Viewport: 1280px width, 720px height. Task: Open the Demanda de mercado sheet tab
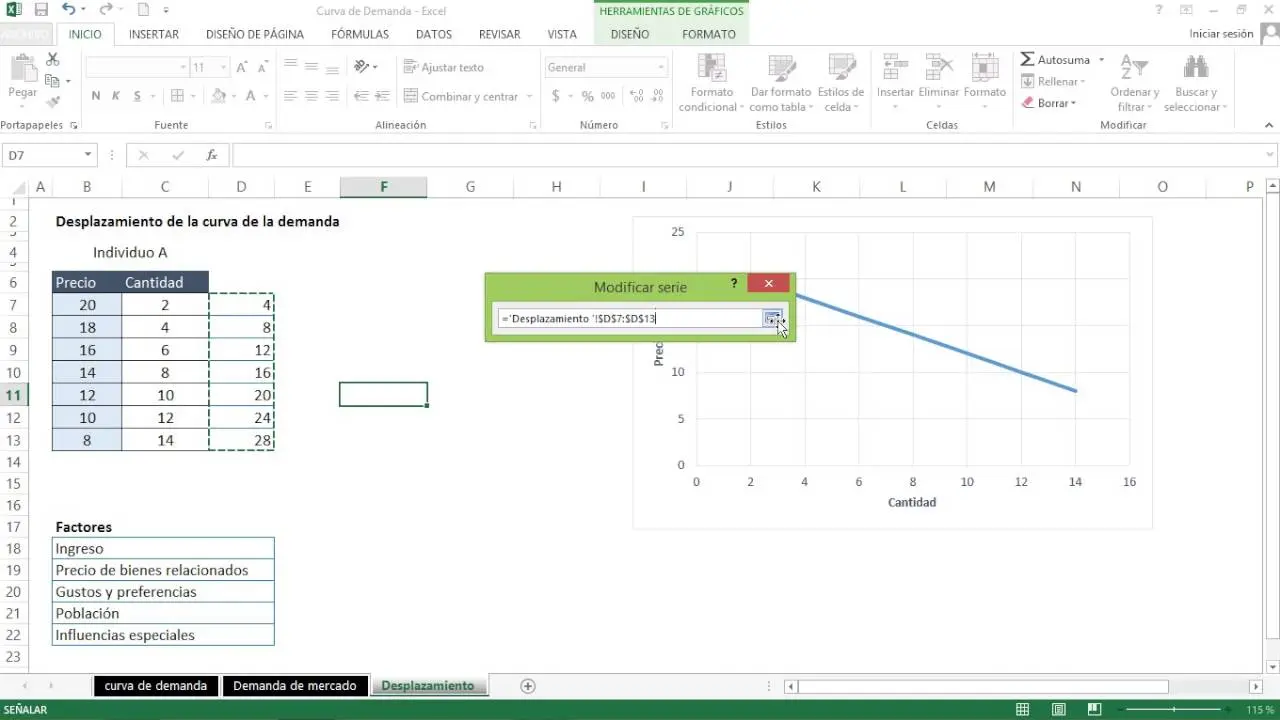(x=295, y=685)
